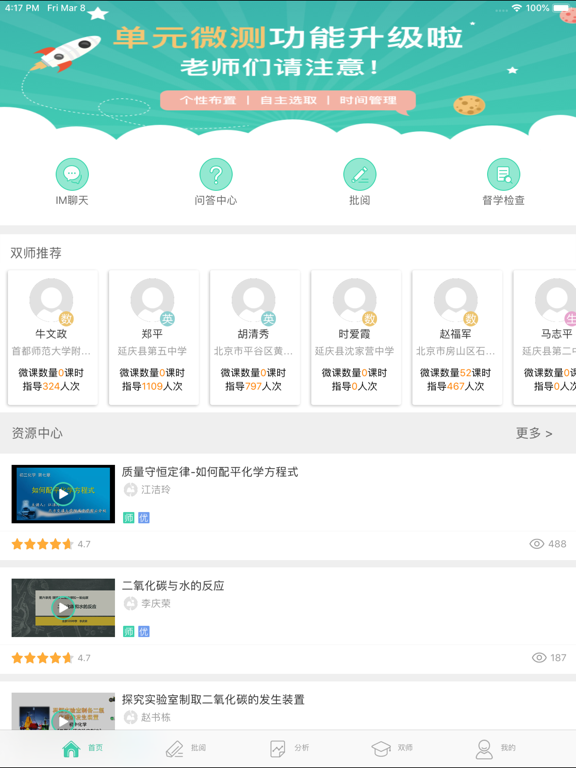576x768 pixels.
Task: Select the 首页 home tab
Action: click(x=82, y=748)
